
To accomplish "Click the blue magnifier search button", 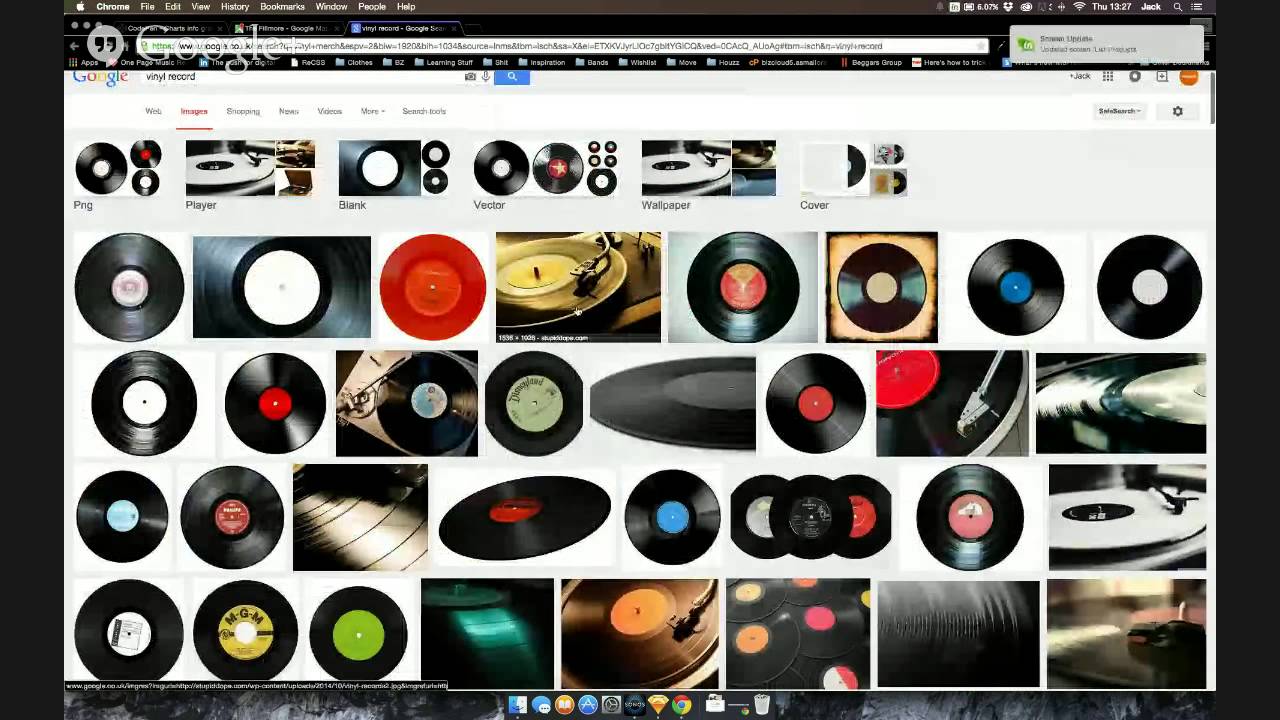I will [x=512, y=77].
